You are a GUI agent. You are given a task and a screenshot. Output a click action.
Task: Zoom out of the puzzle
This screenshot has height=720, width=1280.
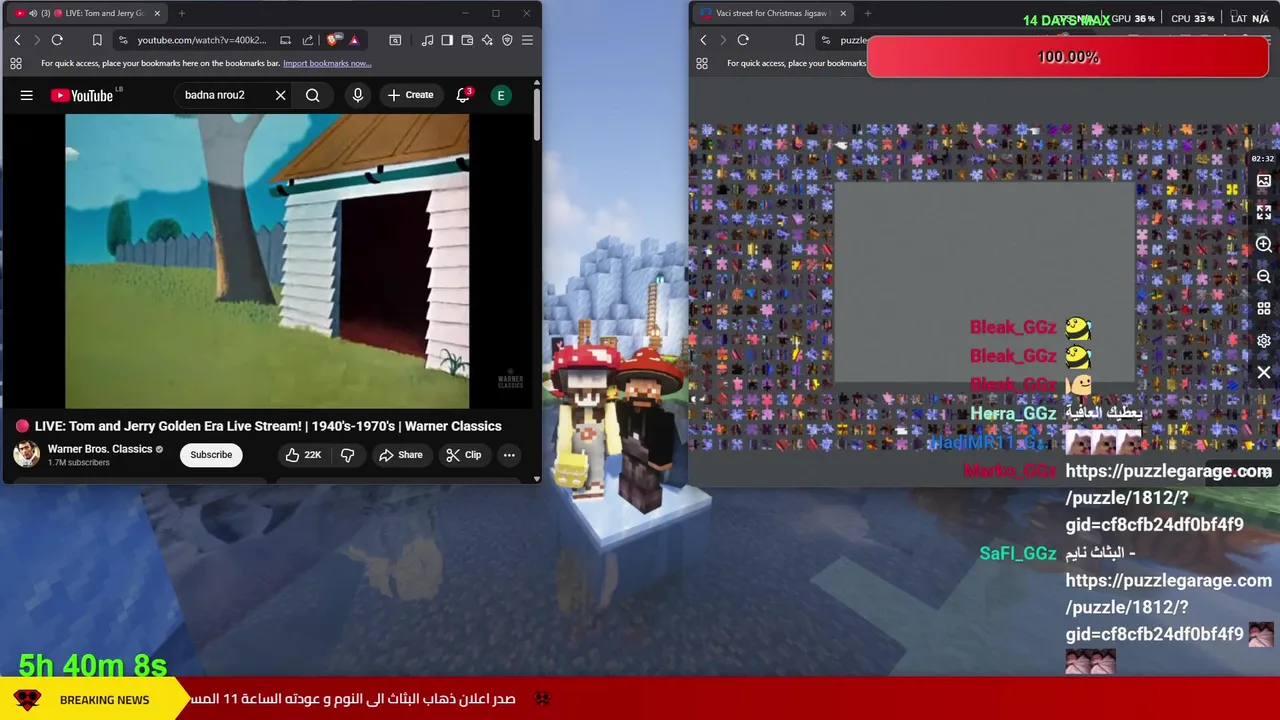(1264, 277)
